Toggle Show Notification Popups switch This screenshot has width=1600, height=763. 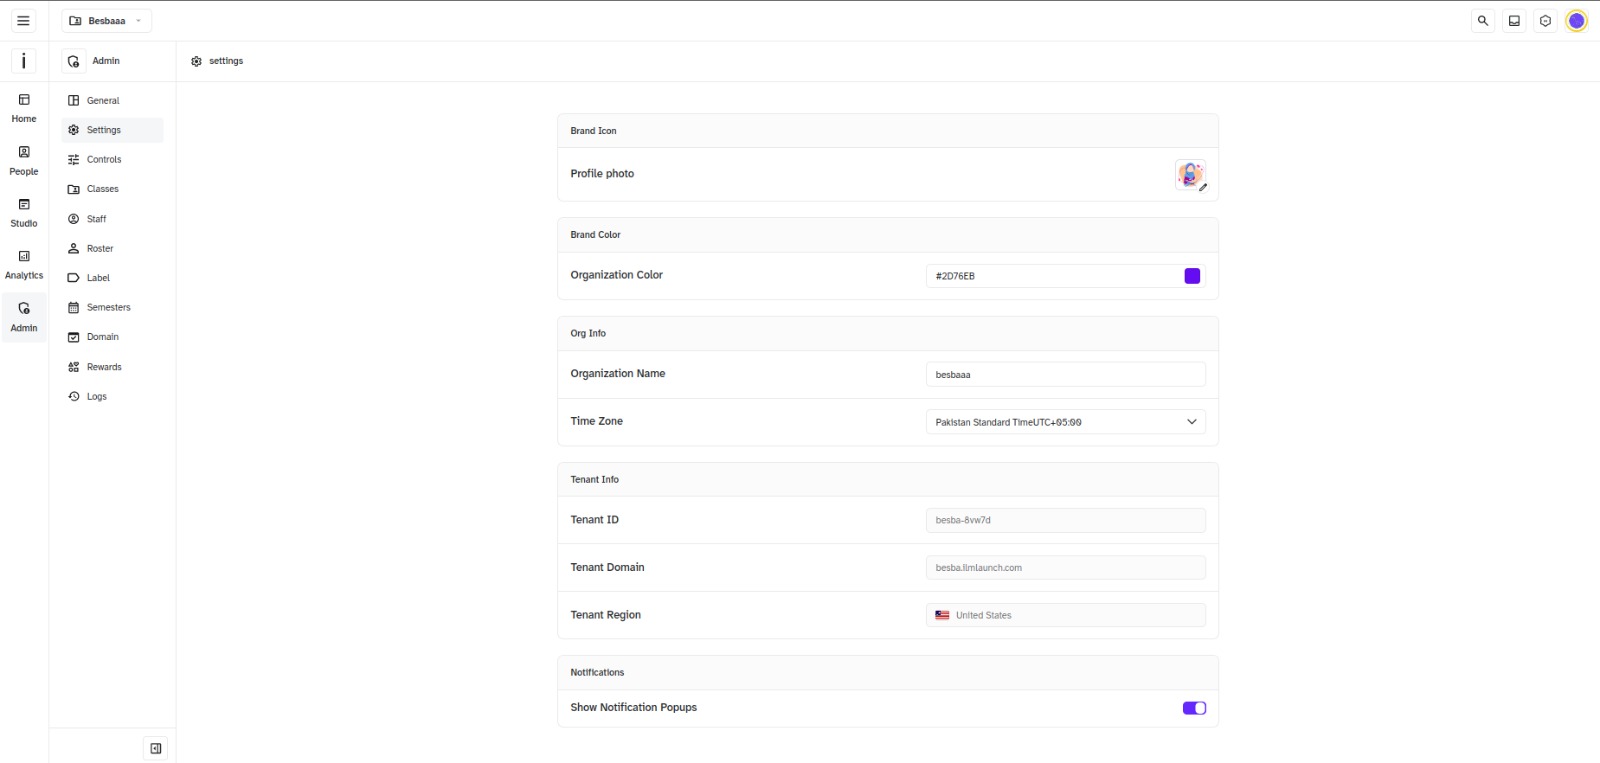coord(1194,708)
